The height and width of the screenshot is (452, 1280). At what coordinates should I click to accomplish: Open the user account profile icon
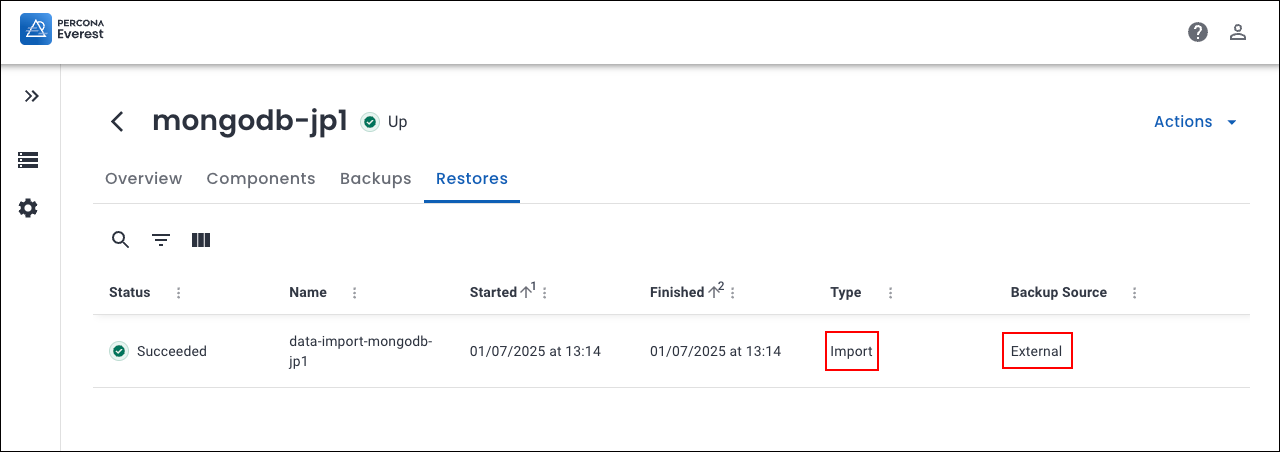[1238, 32]
